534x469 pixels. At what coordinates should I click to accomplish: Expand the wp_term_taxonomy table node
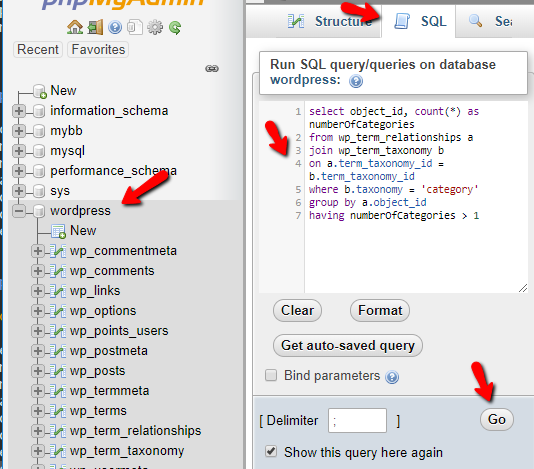(x=38, y=451)
